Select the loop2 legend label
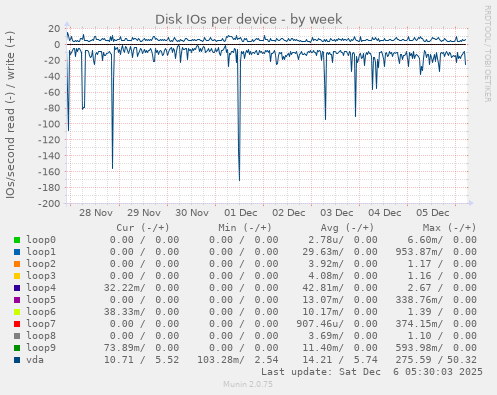 pos(41,264)
